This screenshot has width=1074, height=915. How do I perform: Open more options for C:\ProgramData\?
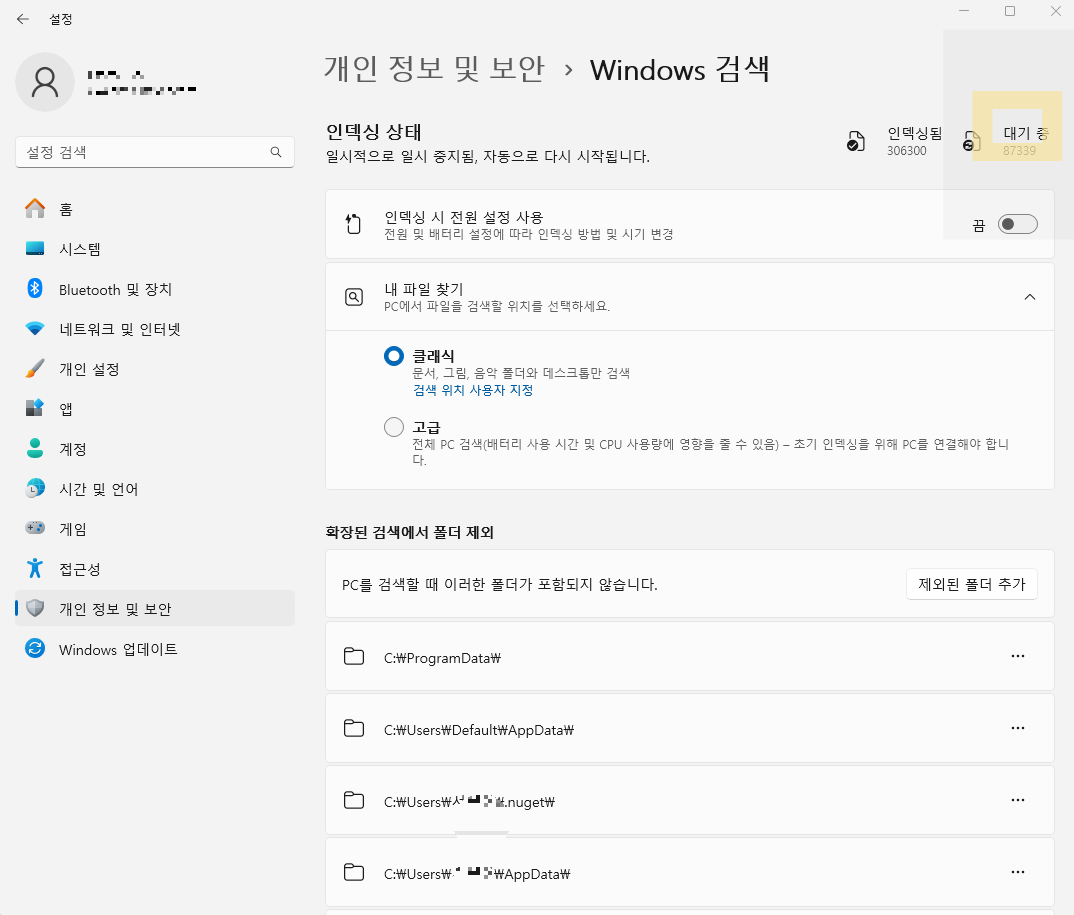1018,656
